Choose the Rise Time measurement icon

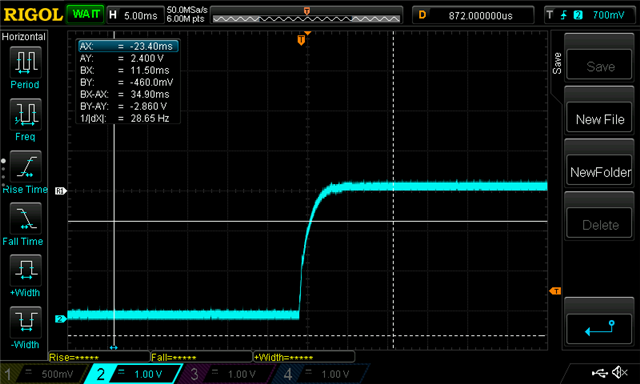[x=25, y=166]
